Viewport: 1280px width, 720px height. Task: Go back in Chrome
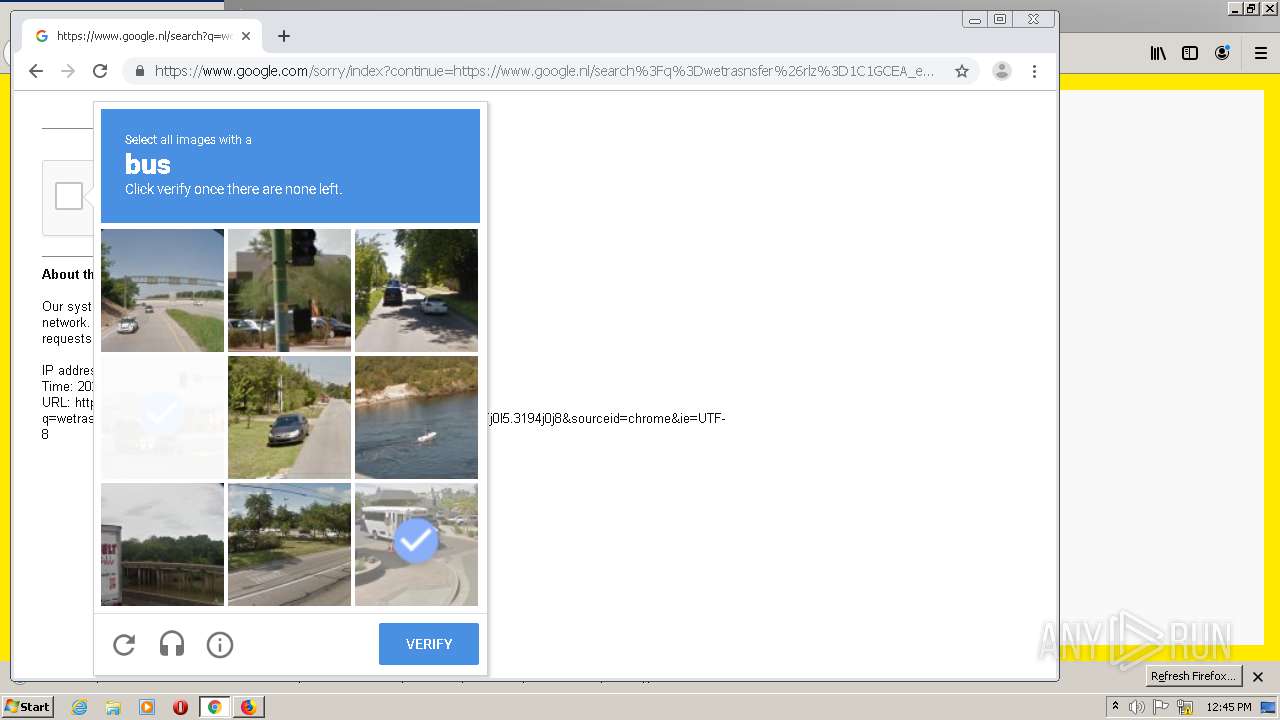coord(36,71)
